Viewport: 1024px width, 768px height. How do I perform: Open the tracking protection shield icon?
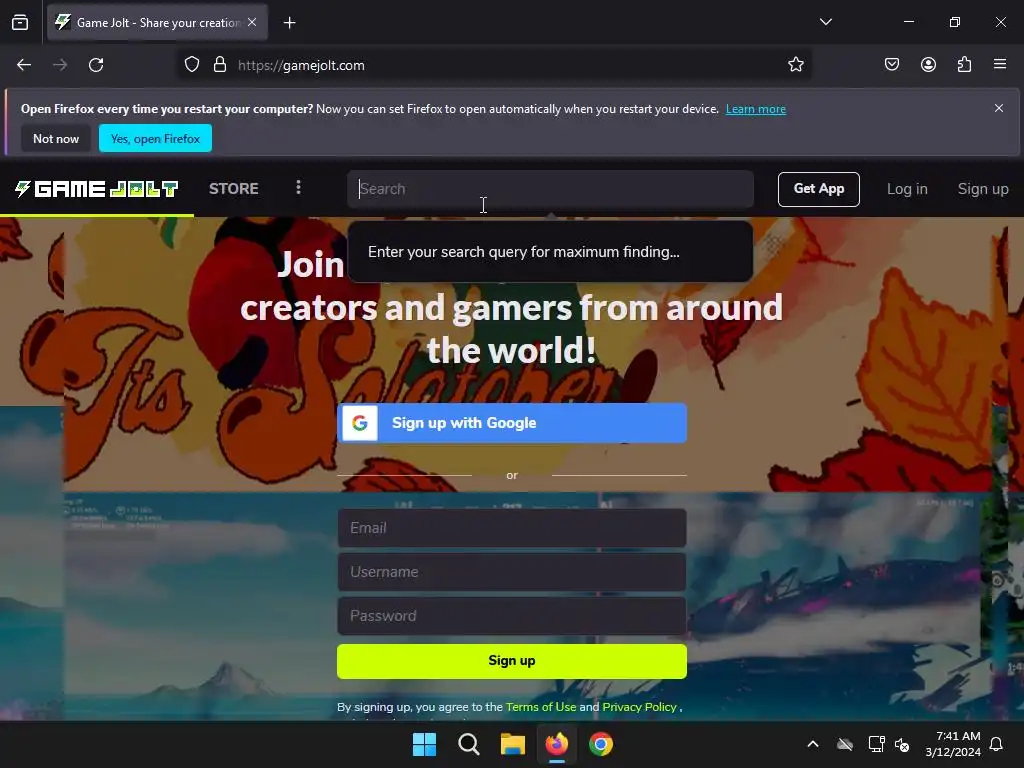(x=192, y=65)
